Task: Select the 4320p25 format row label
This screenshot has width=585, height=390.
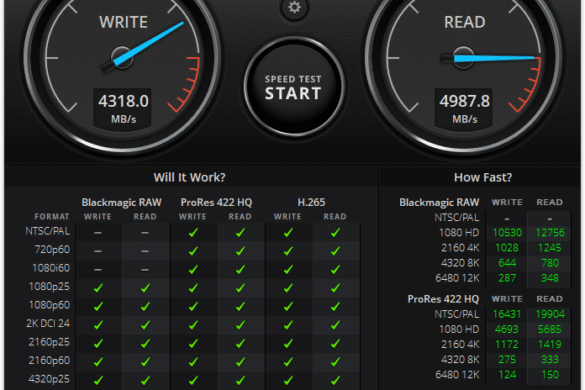Action: [x=49, y=379]
